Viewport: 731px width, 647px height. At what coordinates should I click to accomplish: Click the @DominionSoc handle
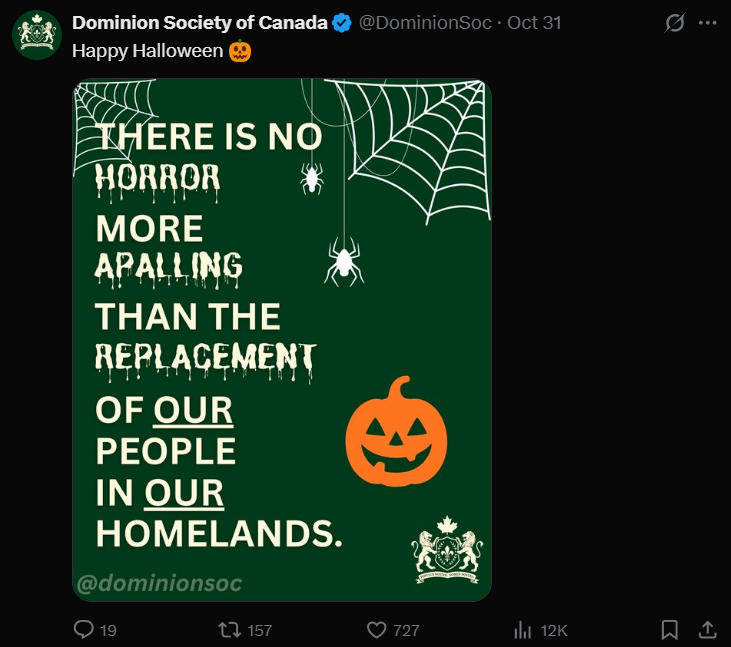point(425,23)
